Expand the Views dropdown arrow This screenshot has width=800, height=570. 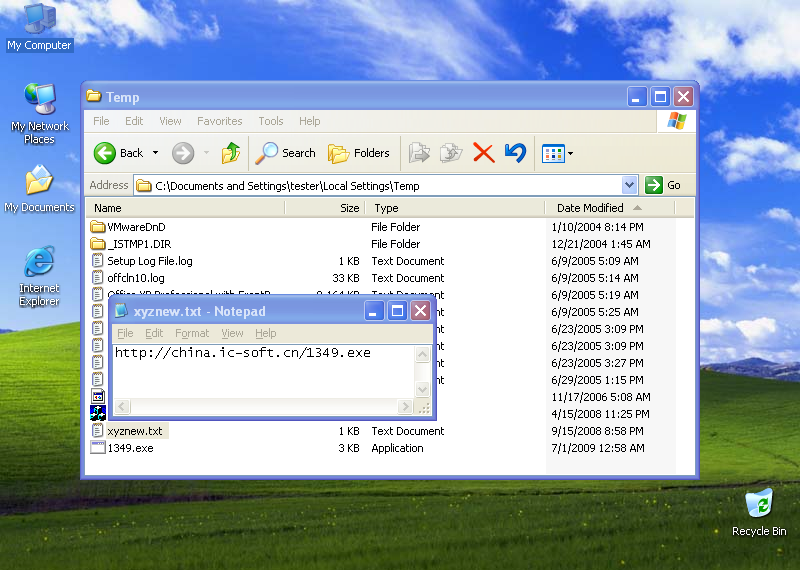570,153
